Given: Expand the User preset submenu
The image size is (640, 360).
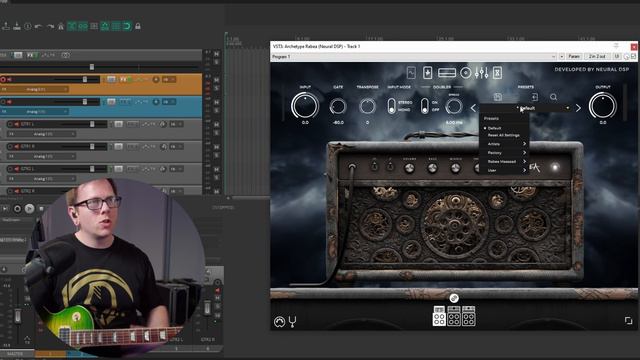Looking at the screenshot, I should [x=504, y=170].
